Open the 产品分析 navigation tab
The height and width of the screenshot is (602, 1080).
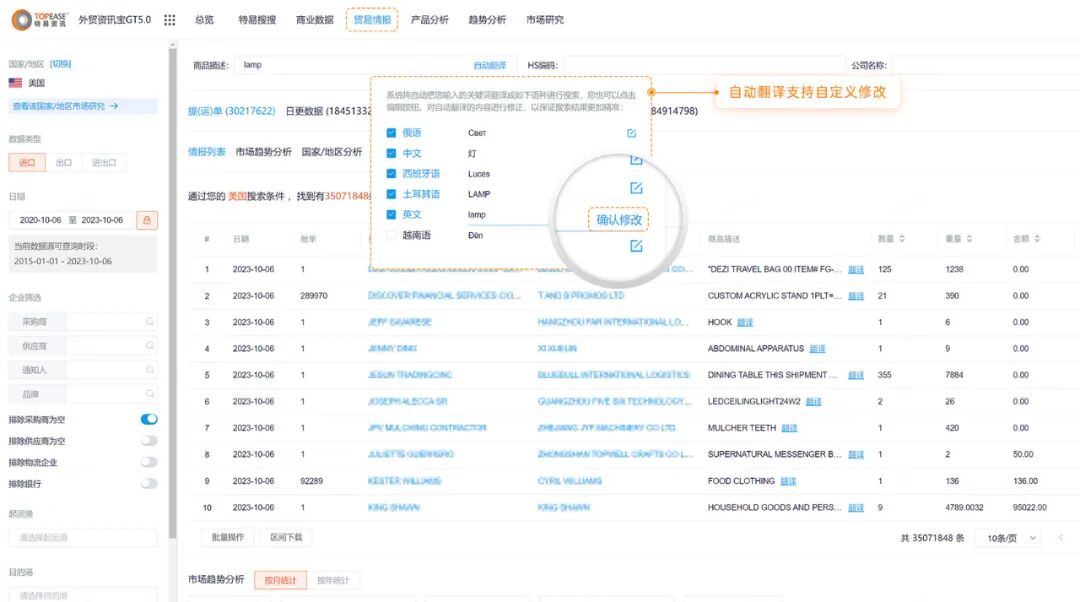coord(430,20)
